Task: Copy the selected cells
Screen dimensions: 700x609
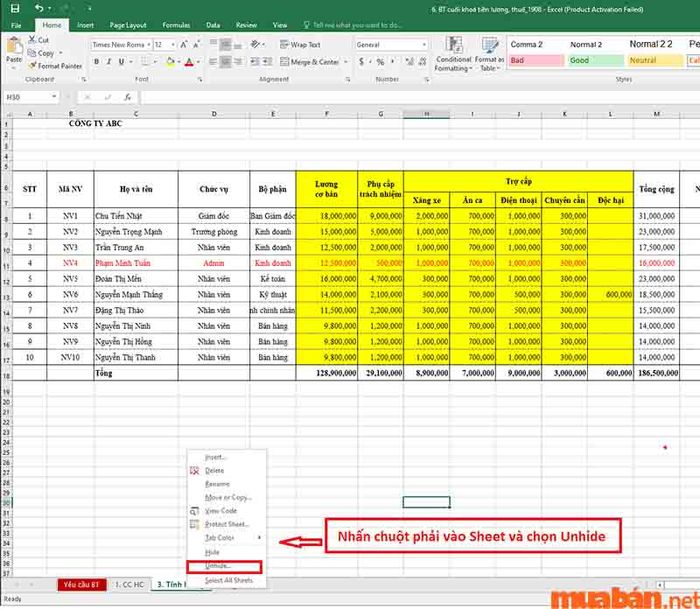Action: coord(41,53)
